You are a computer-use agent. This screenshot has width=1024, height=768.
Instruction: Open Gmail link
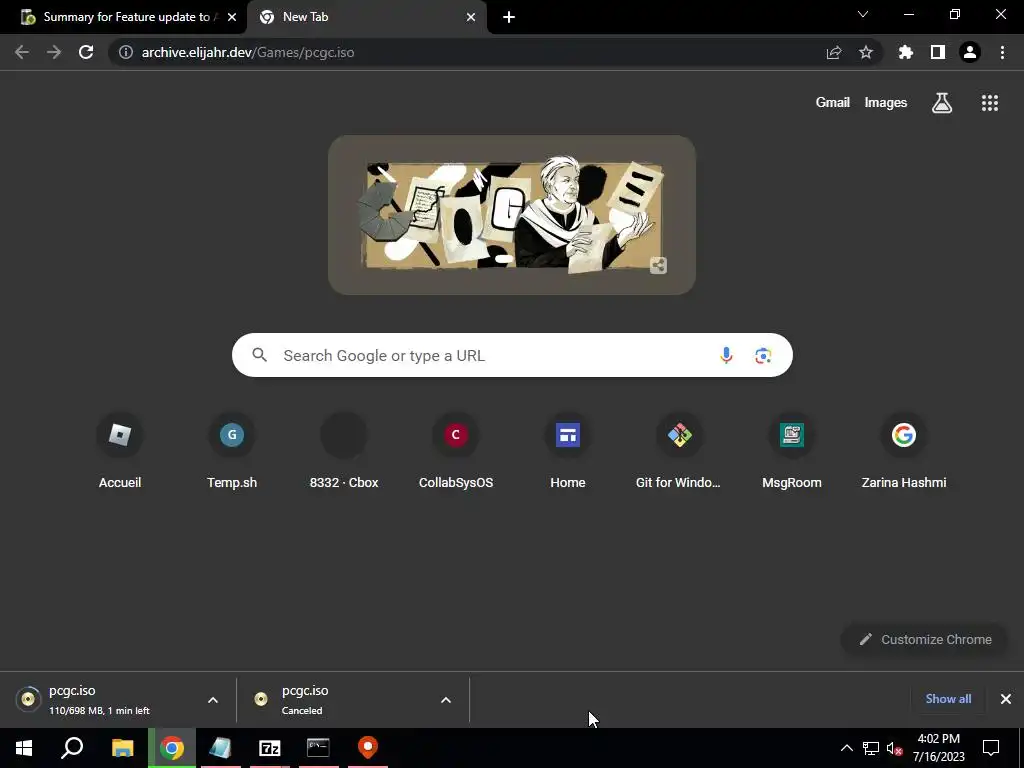pyautogui.click(x=833, y=103)
